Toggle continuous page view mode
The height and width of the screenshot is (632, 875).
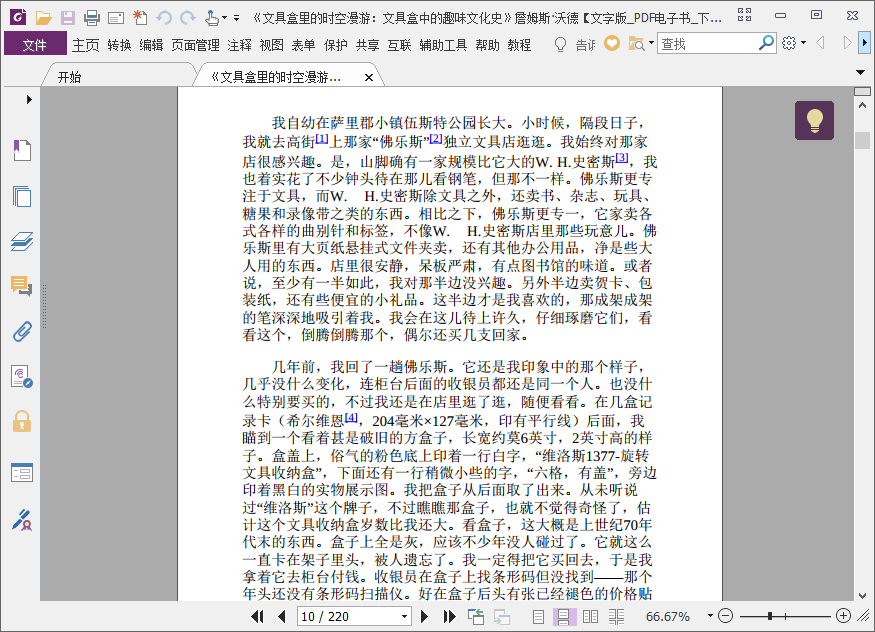pyautogui.click(x=564, y=616)
